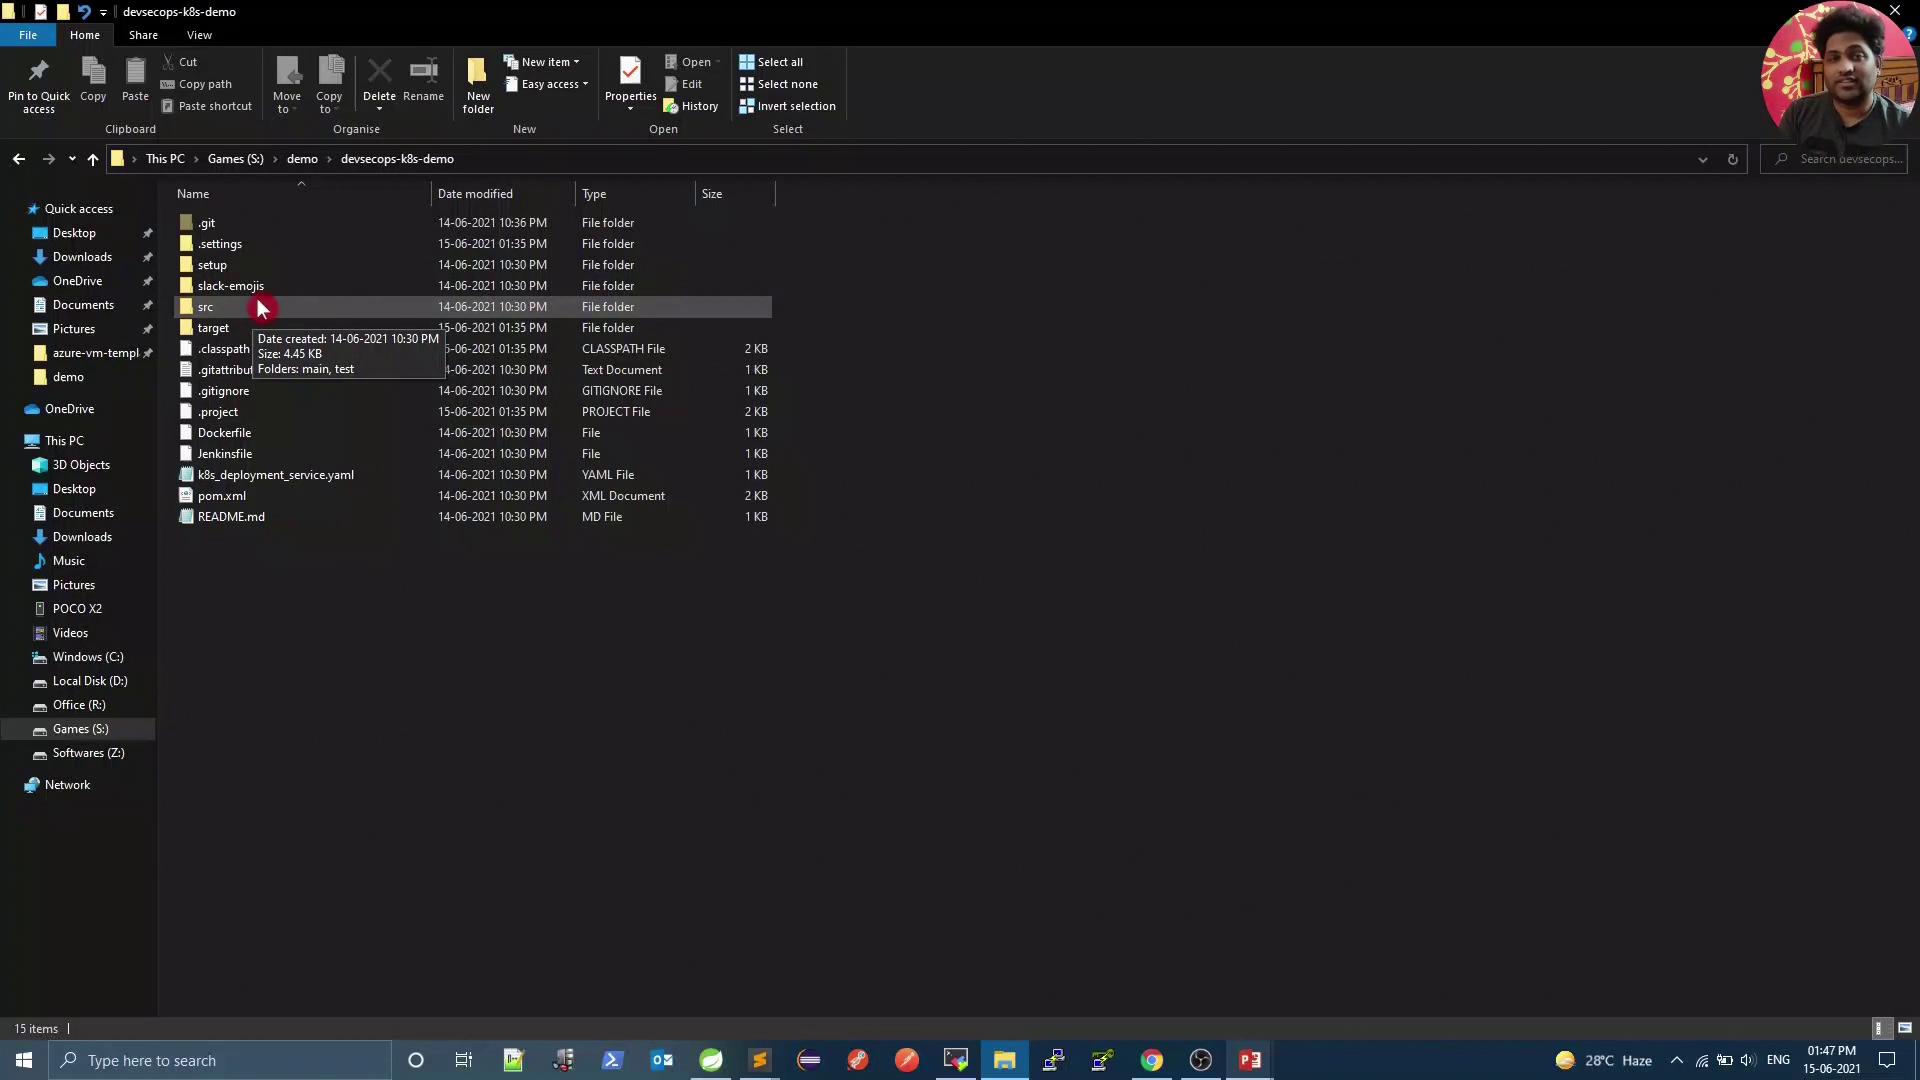Click the Invert selection icon
This screenshot has width=1920, height=1080.
coord(746,106)
